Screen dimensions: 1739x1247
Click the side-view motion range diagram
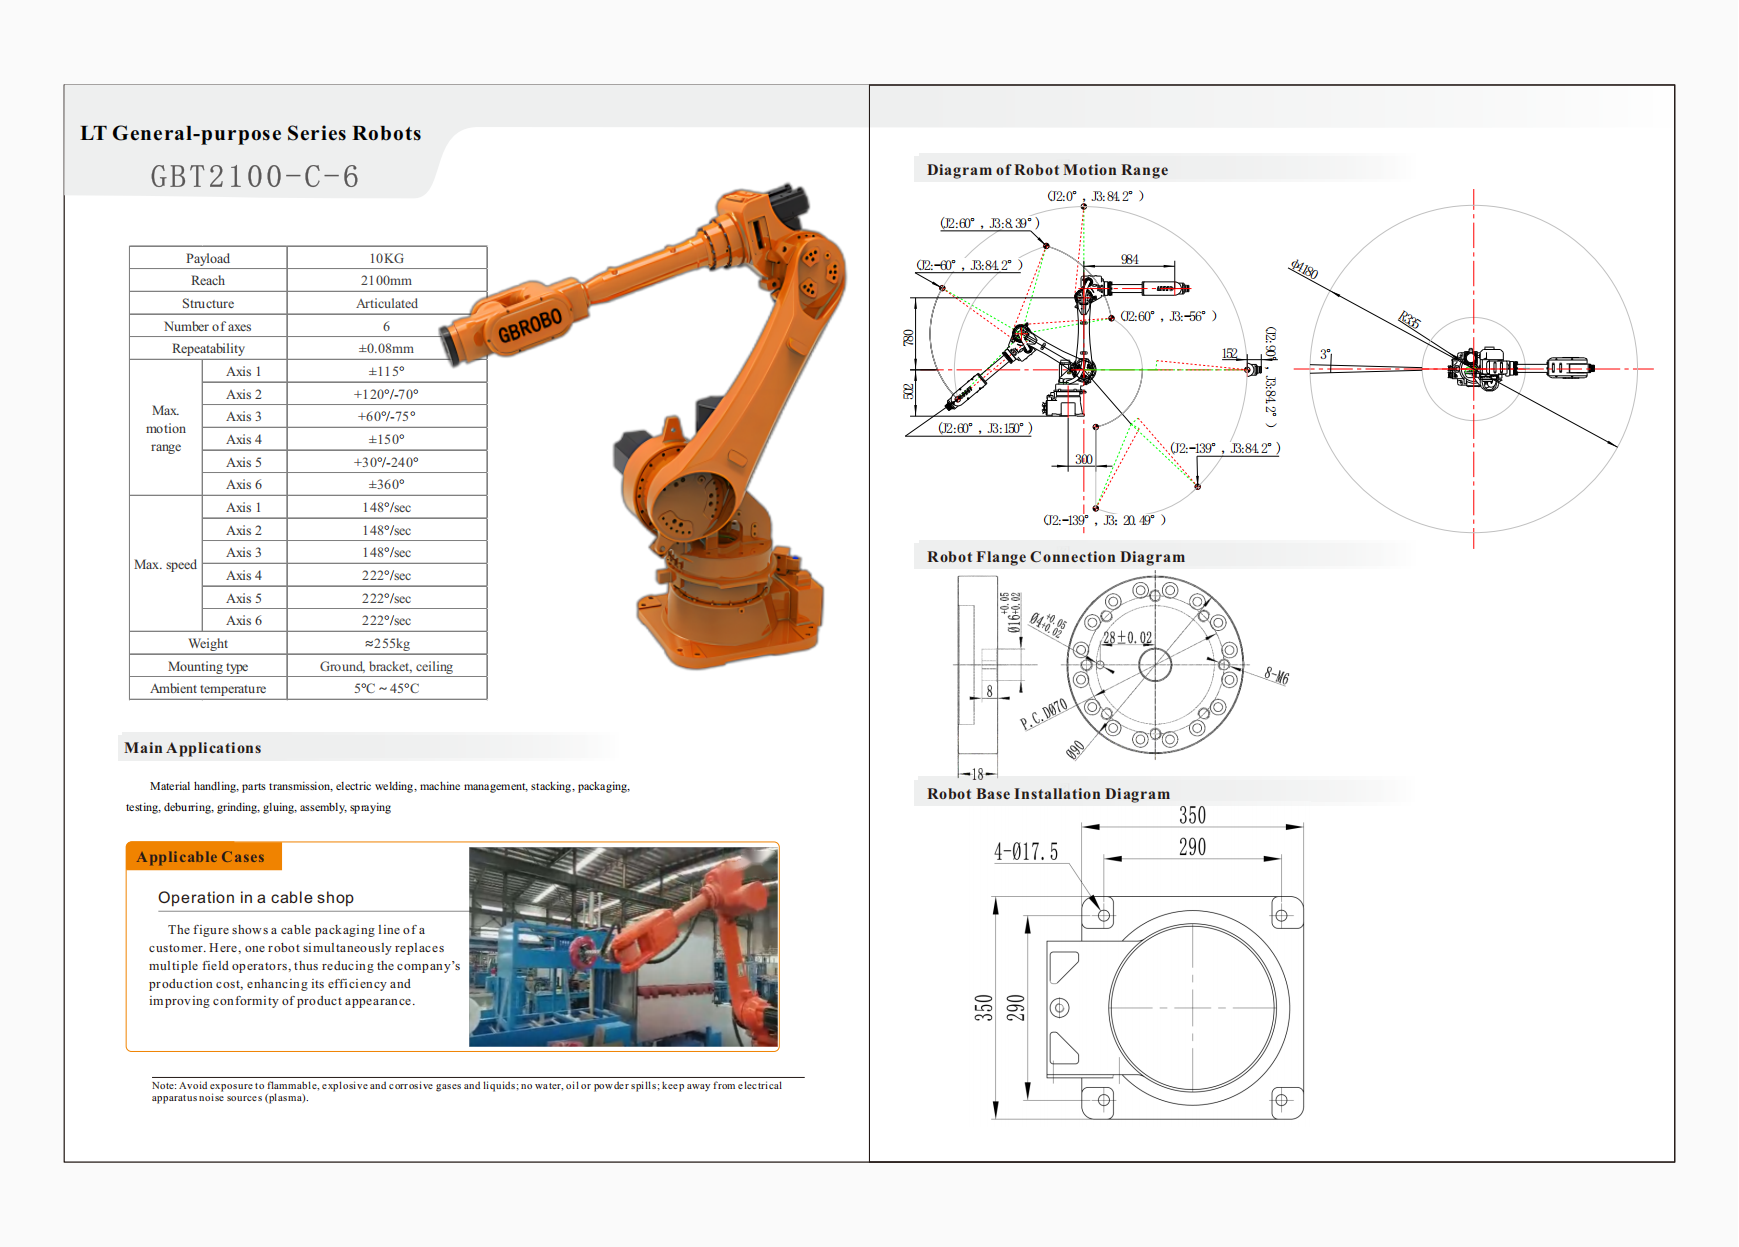click(1085, 360)
